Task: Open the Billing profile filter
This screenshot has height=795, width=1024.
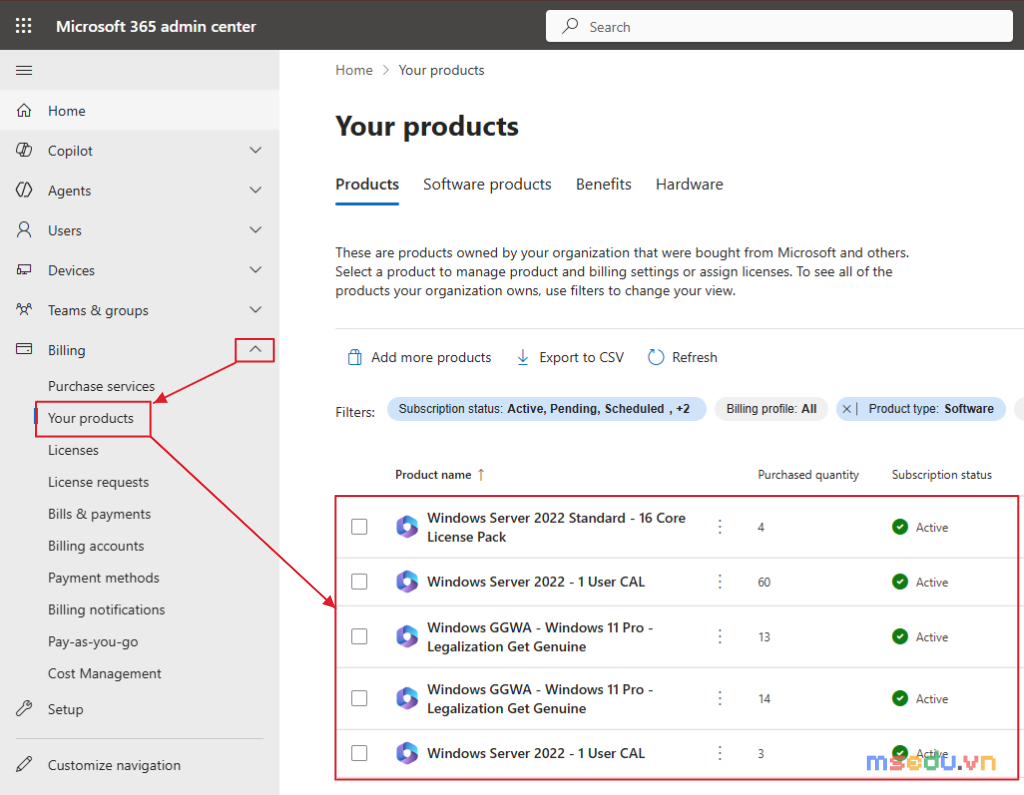Action: [771, 409]
